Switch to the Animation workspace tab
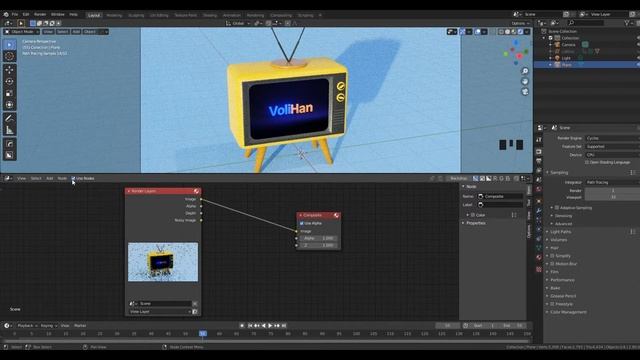The image size is (640, 360). click(232, 15)
